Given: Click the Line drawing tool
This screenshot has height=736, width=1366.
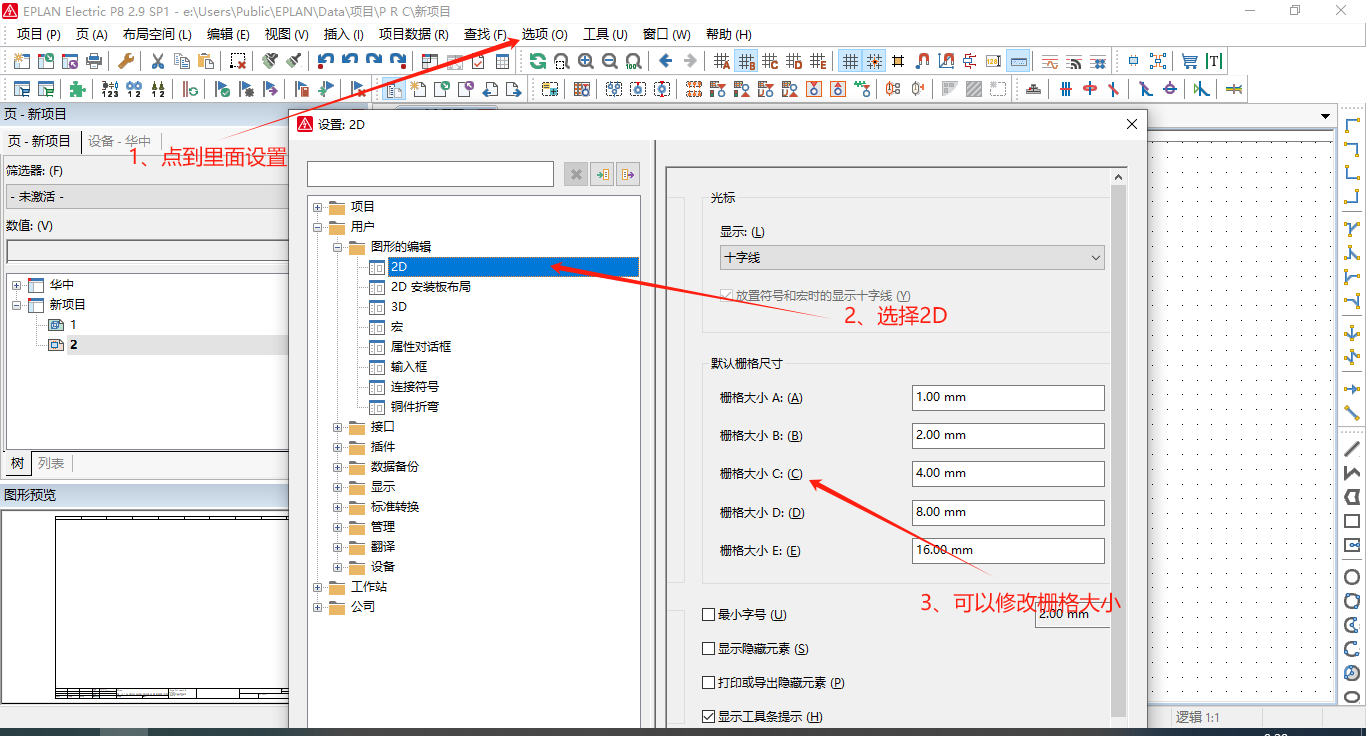Looking at the screenshot, I should pyautogui.click(x=1352, y=448).
